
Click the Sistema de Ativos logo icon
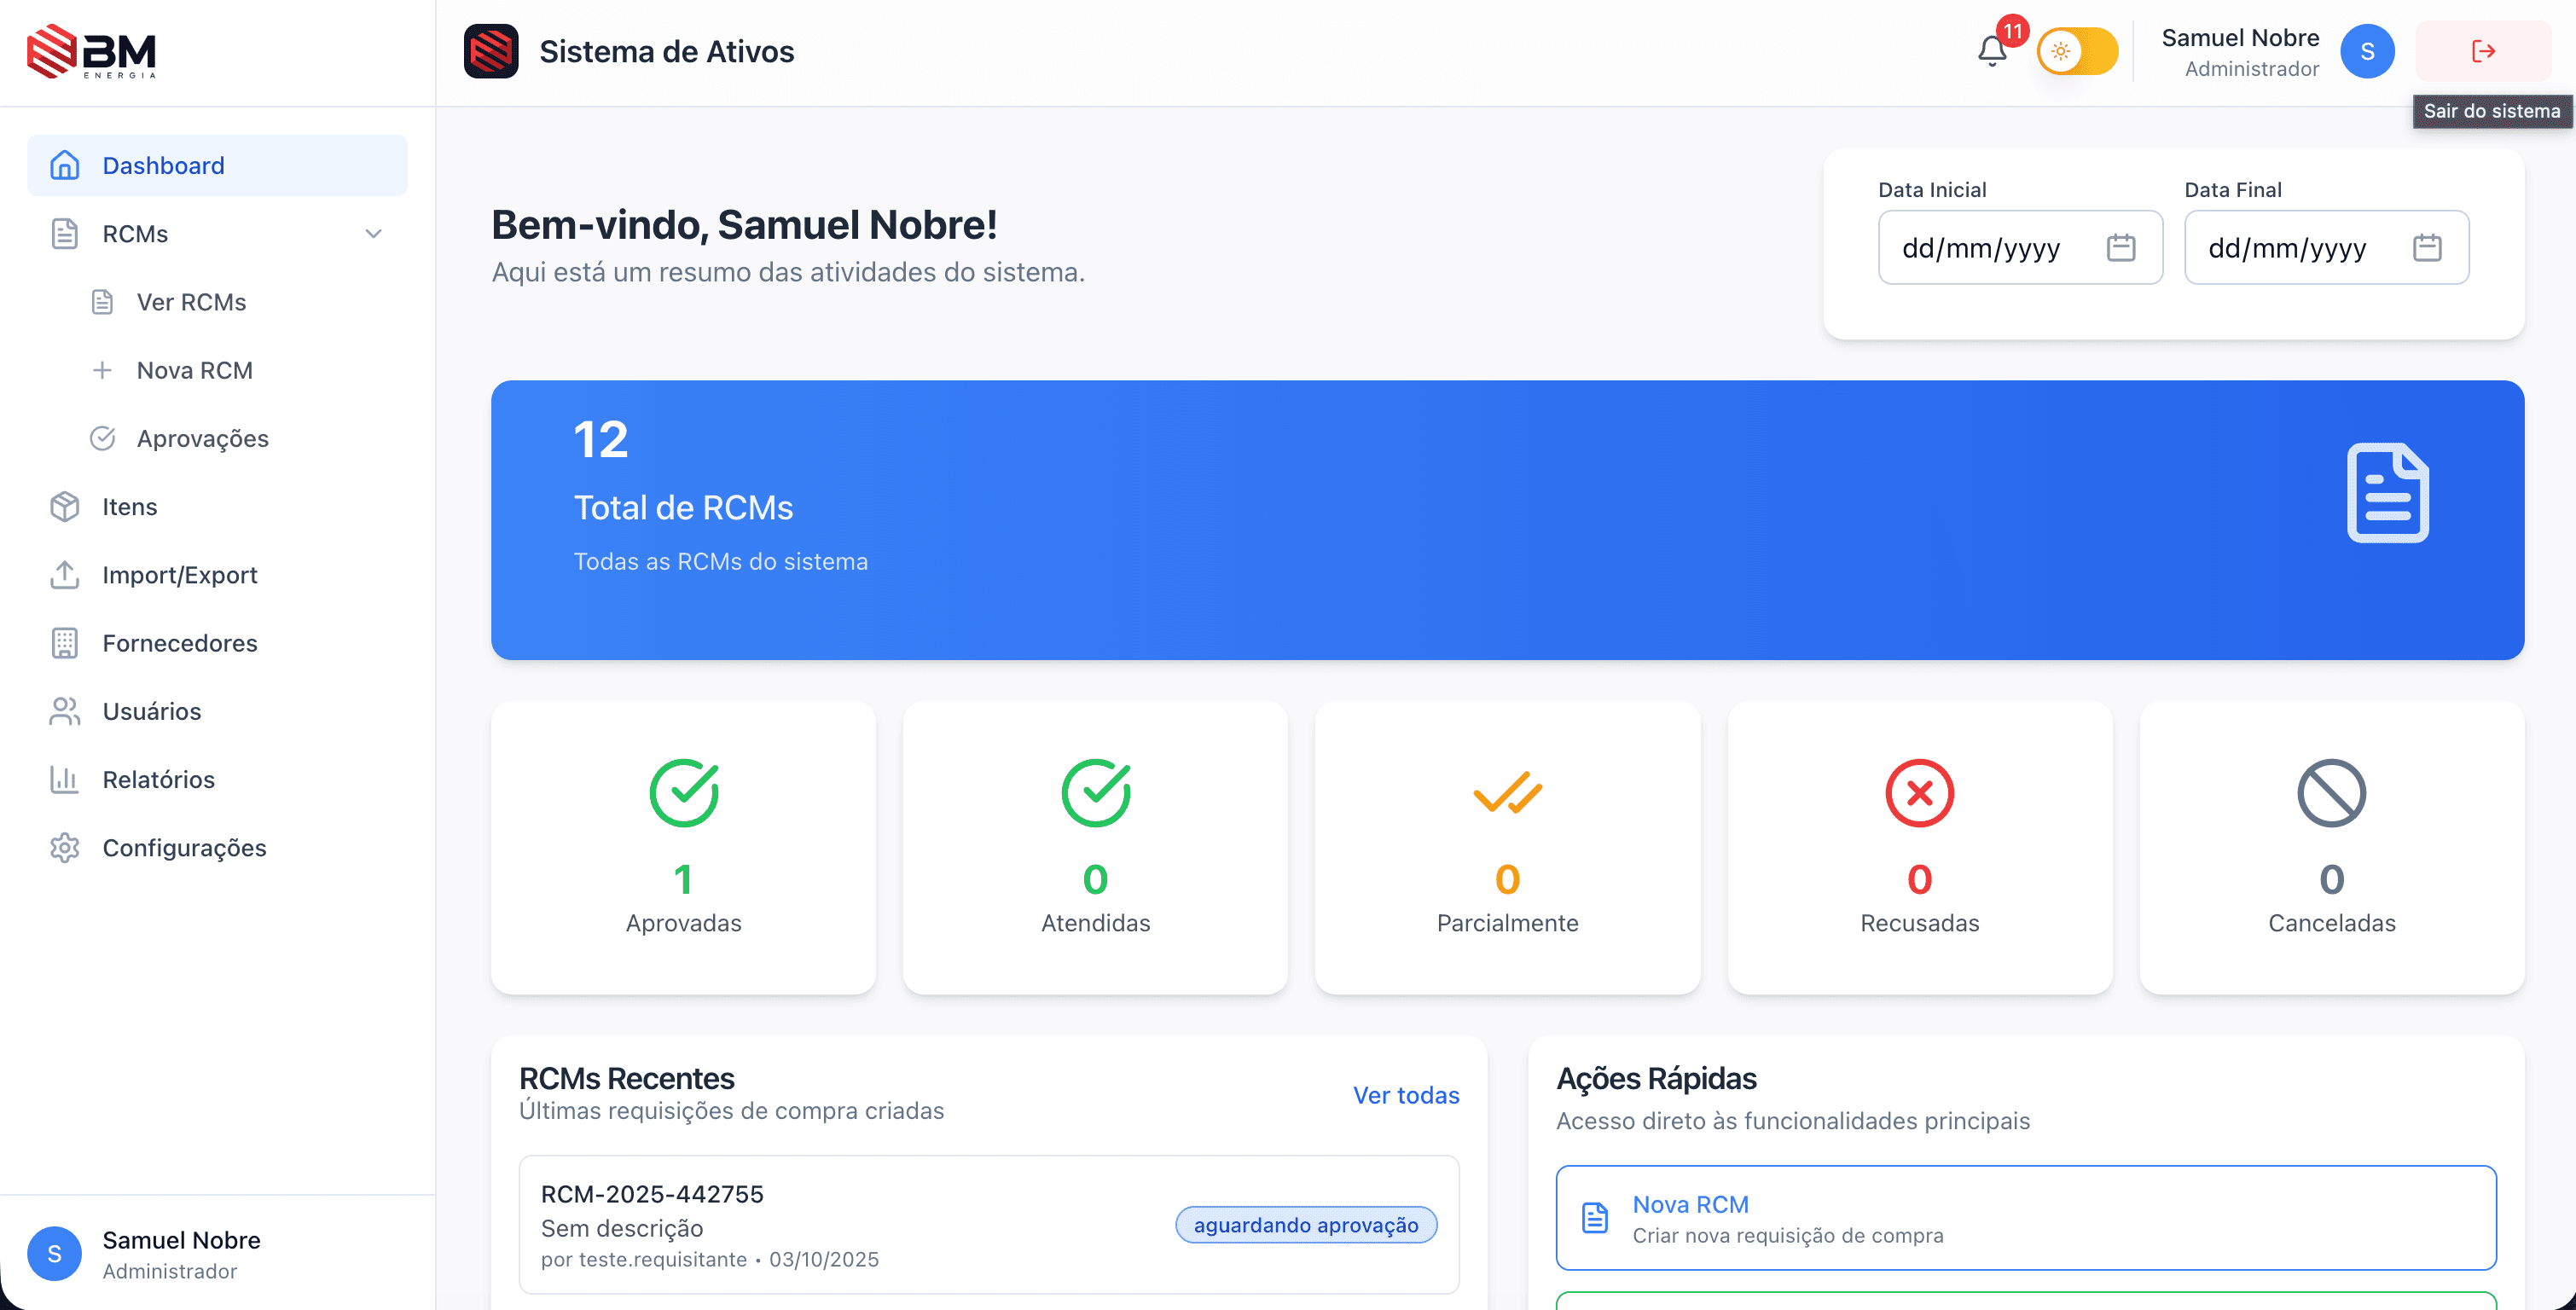(x=491, y=51)
